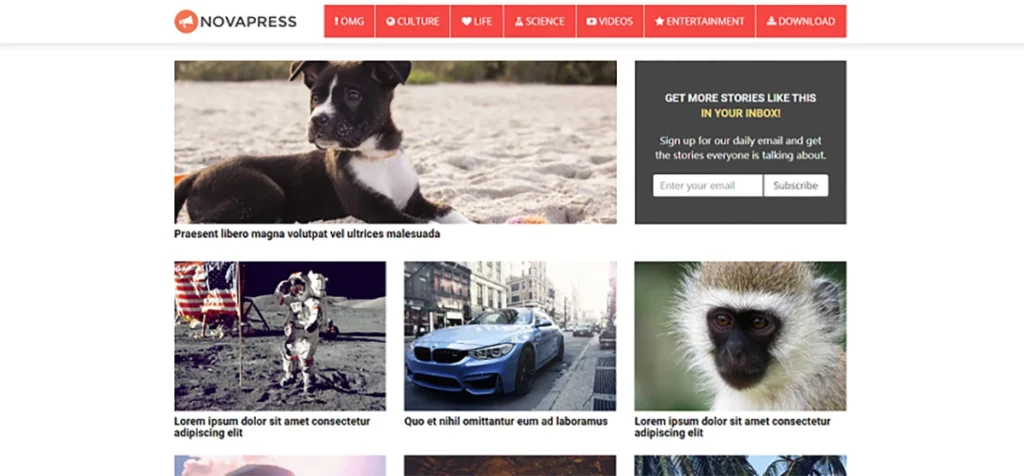Open the Entertainment menu item
The image size is (1024, 476).
699,22
